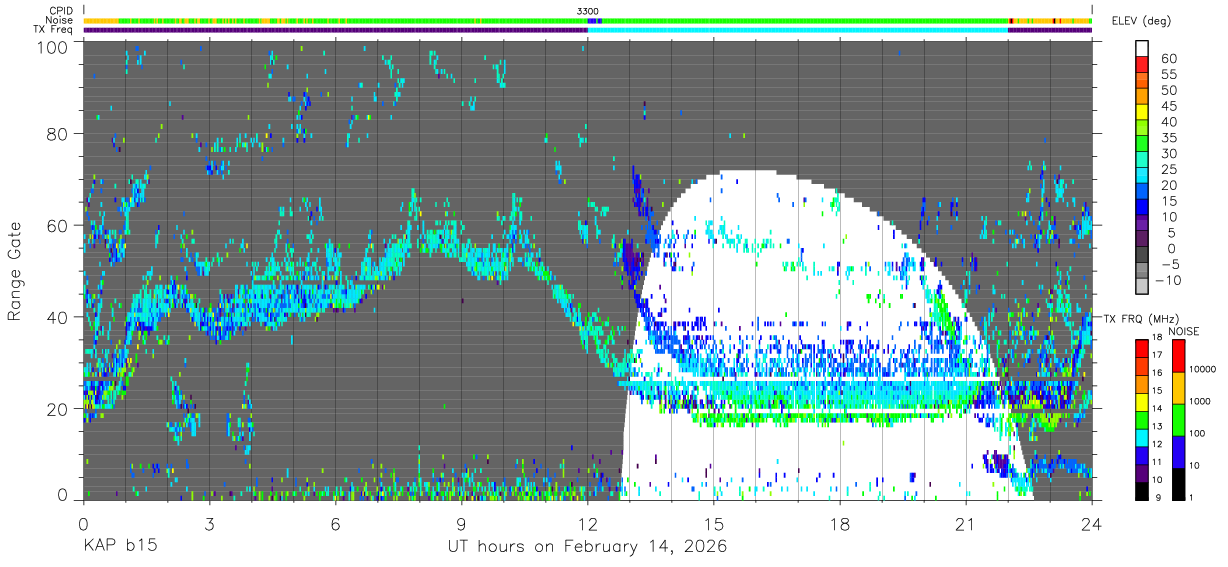The height and width of the screenshot is (567, 1228).
Task: Click the 40 tick on Range Gate axis
Action: click(x=57, y=317)
